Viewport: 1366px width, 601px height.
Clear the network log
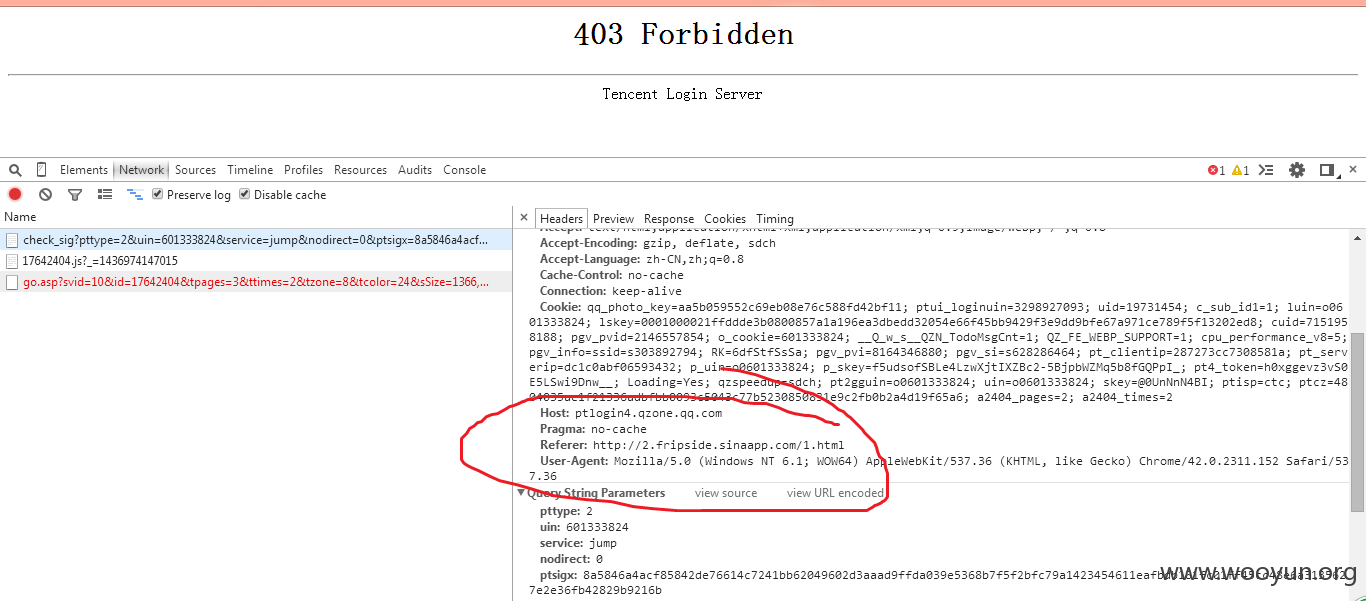pyautogui.click(x=45, y=195)
